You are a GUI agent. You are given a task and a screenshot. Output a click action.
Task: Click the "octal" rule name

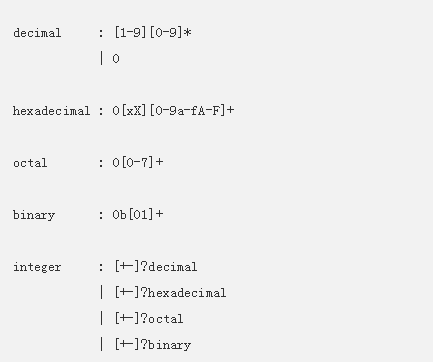coord(30,163)
